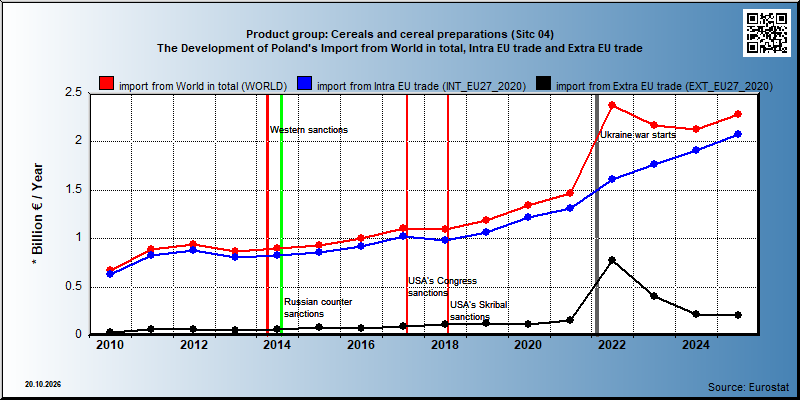This screenshot has height=400, width=800.
Task: Click the y-axis value 2.5
Action: 74,92
